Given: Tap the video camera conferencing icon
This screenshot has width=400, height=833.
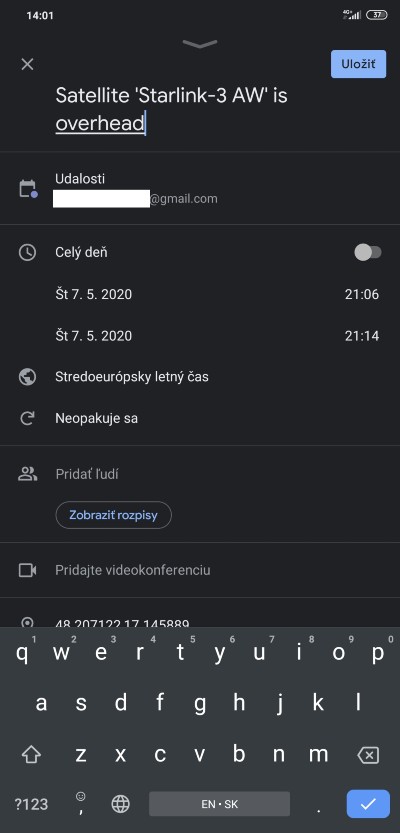Looking at the screenshot, I should coord(27,571).
